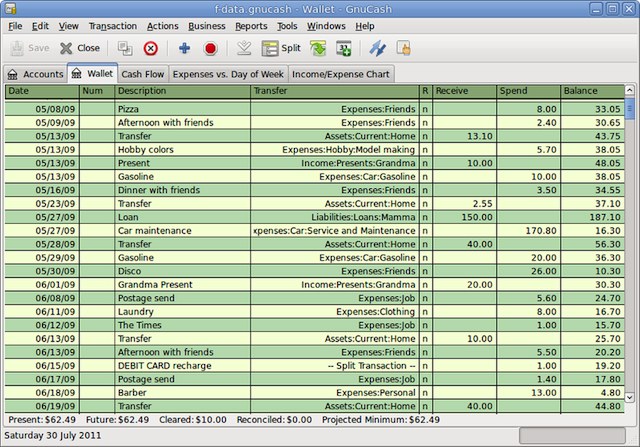
Task: Open the Reports menu
Action: [251, 26]
